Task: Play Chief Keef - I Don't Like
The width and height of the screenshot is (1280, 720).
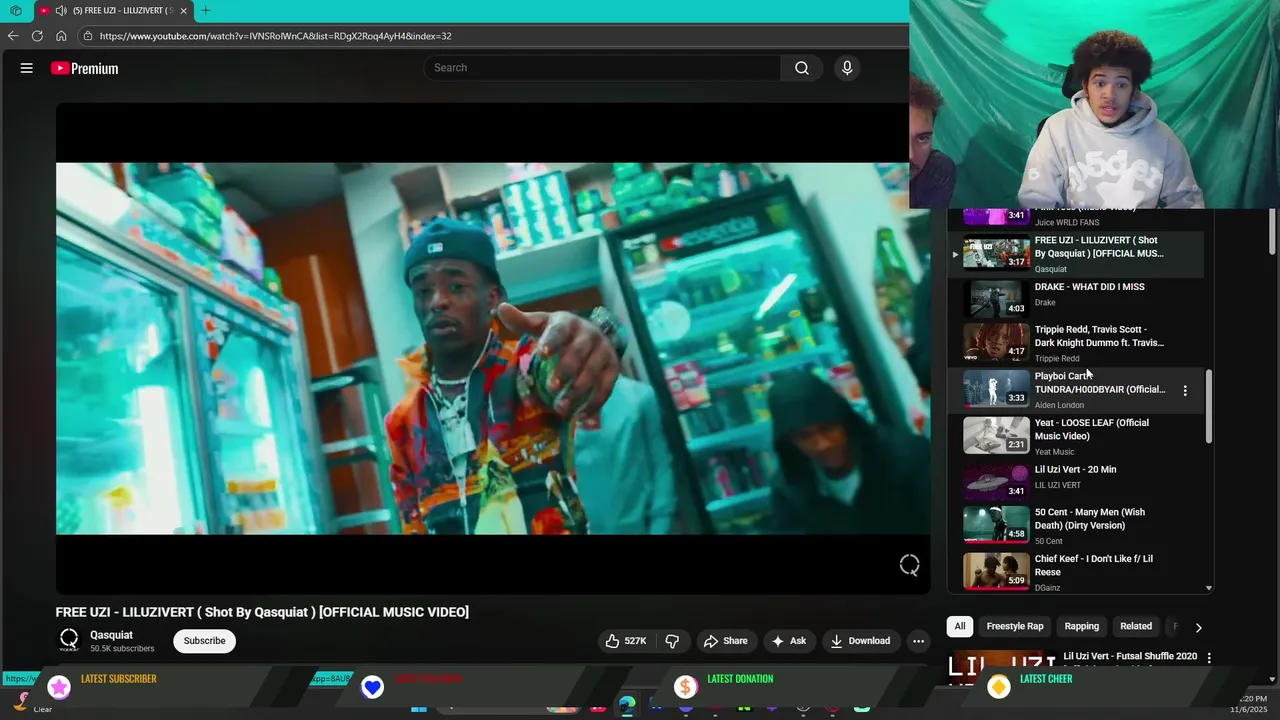Action: [1094, 565]
